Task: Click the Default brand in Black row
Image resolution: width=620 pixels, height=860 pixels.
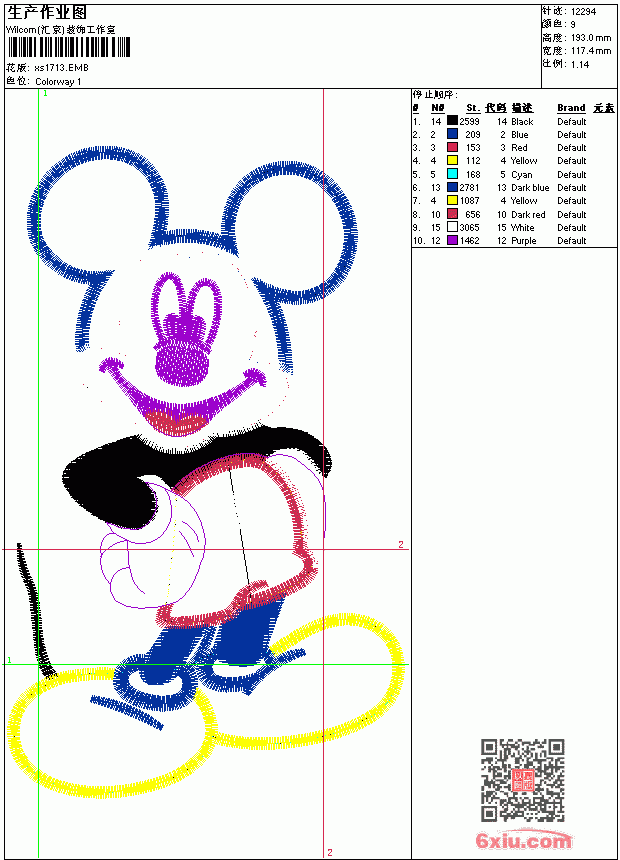Action: click(x=571, y=121)
